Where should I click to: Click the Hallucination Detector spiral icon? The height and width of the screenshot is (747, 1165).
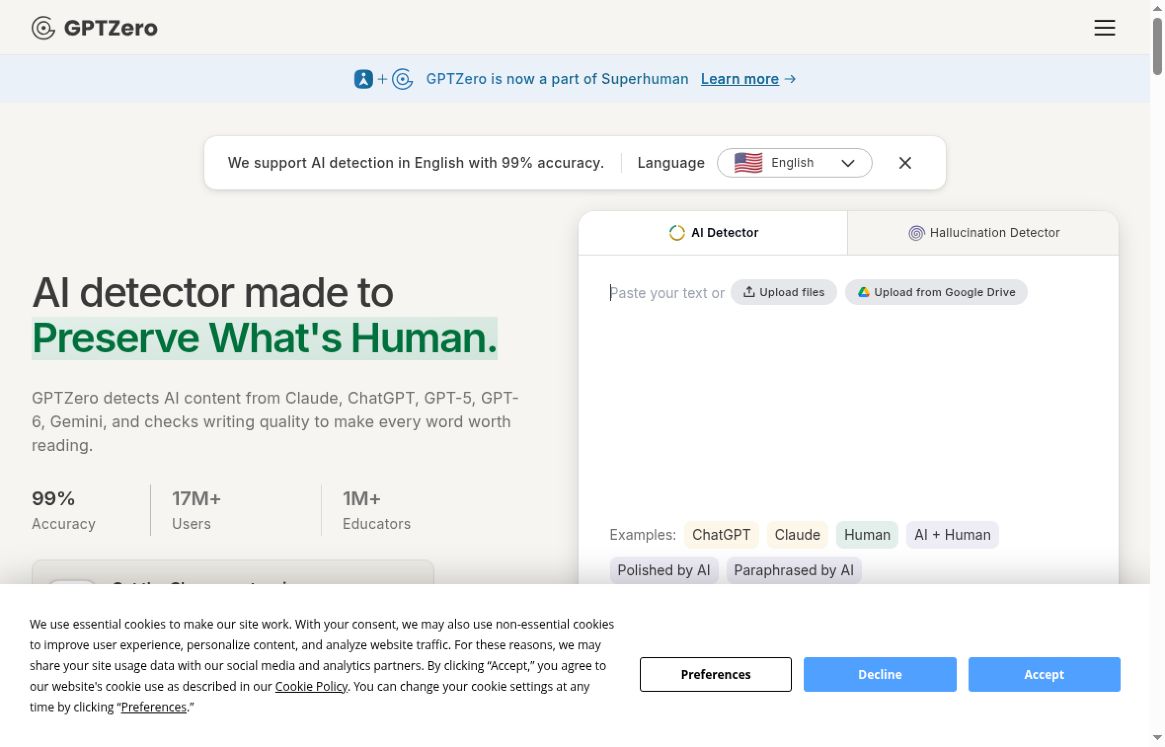click(x=916, y=233)
